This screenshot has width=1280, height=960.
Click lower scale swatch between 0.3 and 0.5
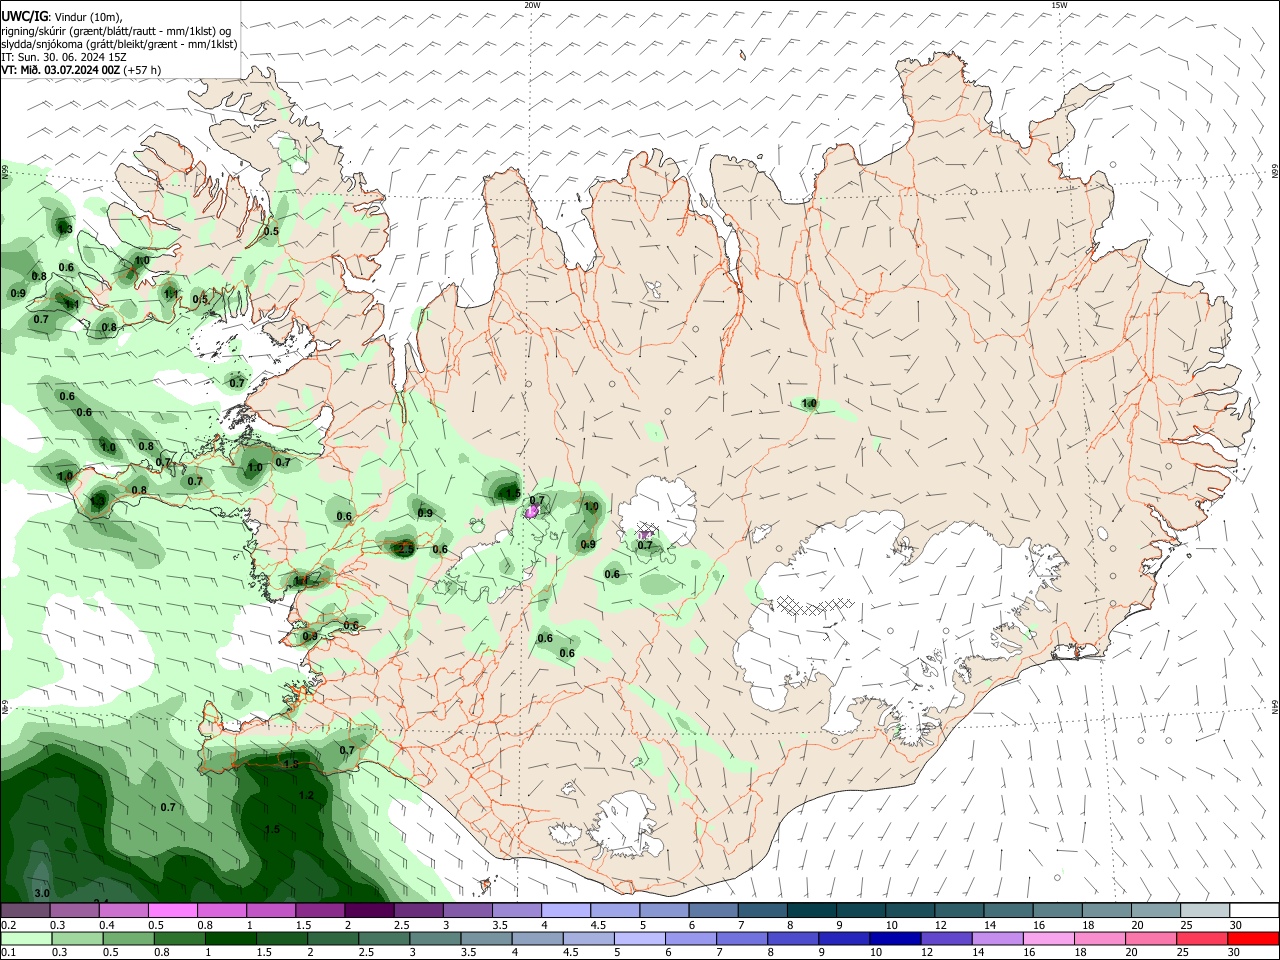tap(77, 938)
